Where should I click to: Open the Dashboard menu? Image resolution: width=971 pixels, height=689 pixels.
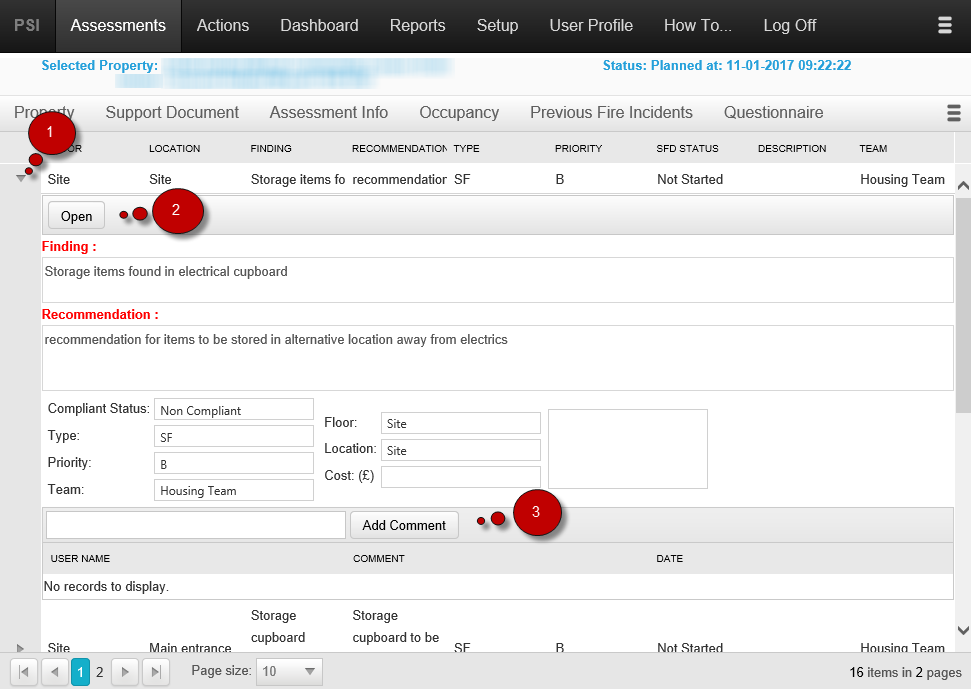(320, 25)
